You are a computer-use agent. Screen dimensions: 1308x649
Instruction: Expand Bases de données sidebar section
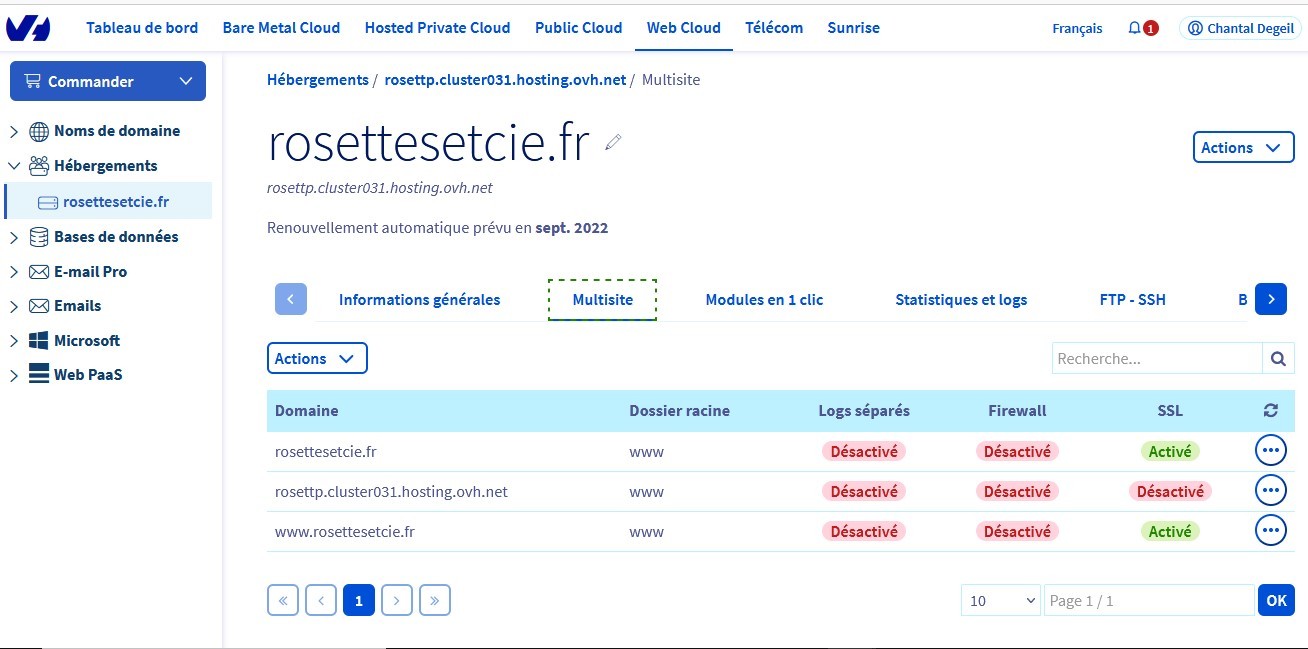click(x=14, y=237)
